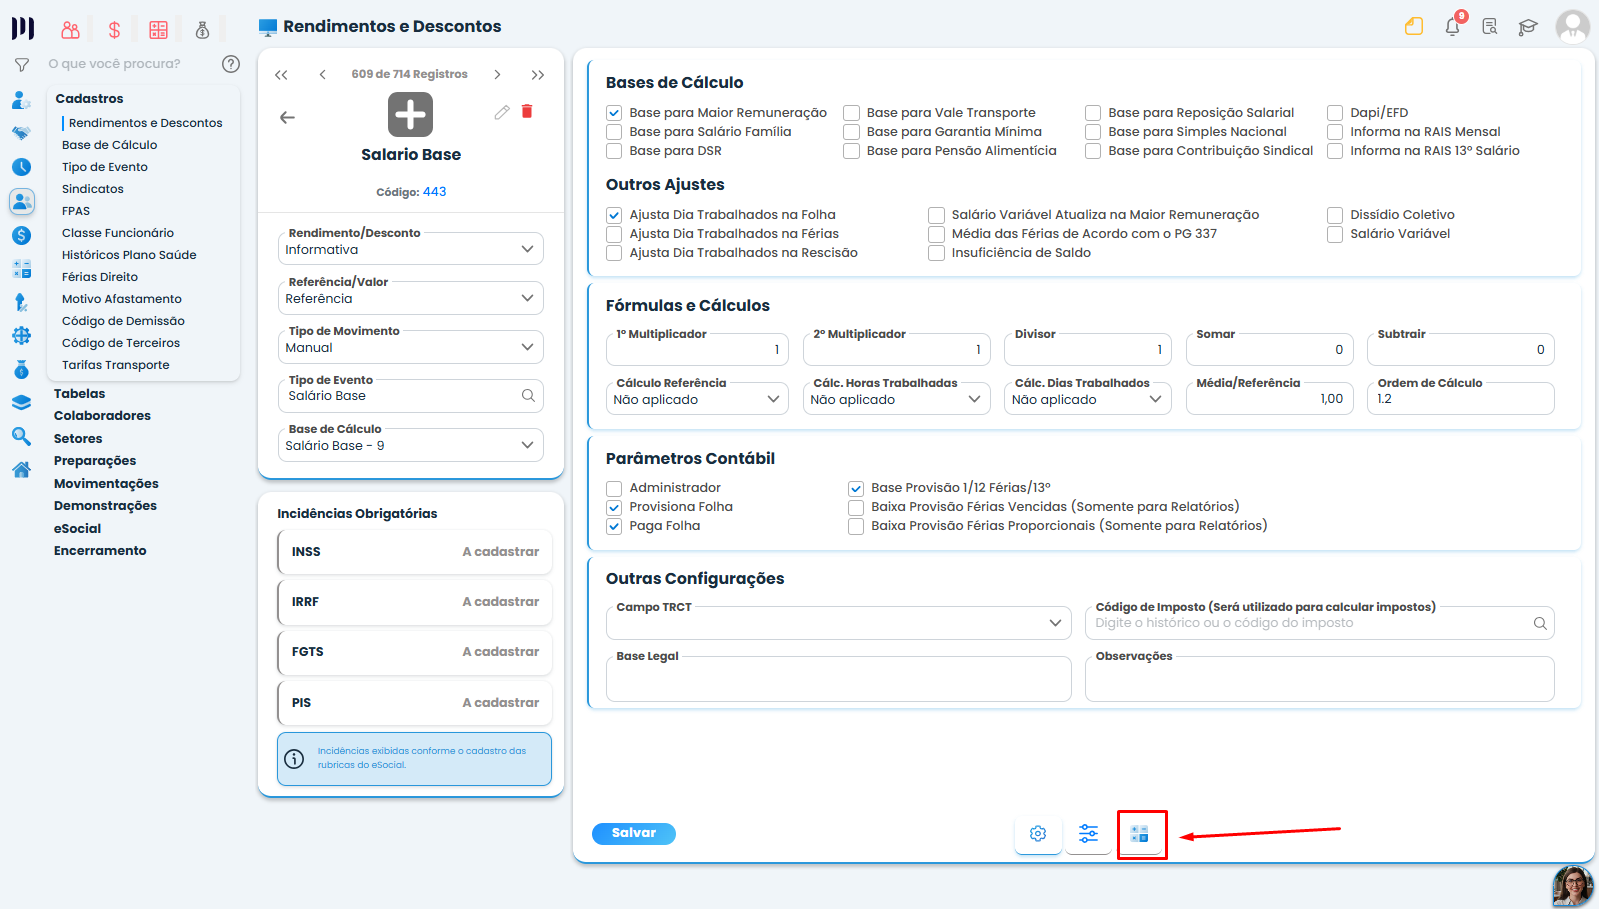Edit Salario Base with pencil icon
Screen dimensions: 1599x909
tap(502, 112)
